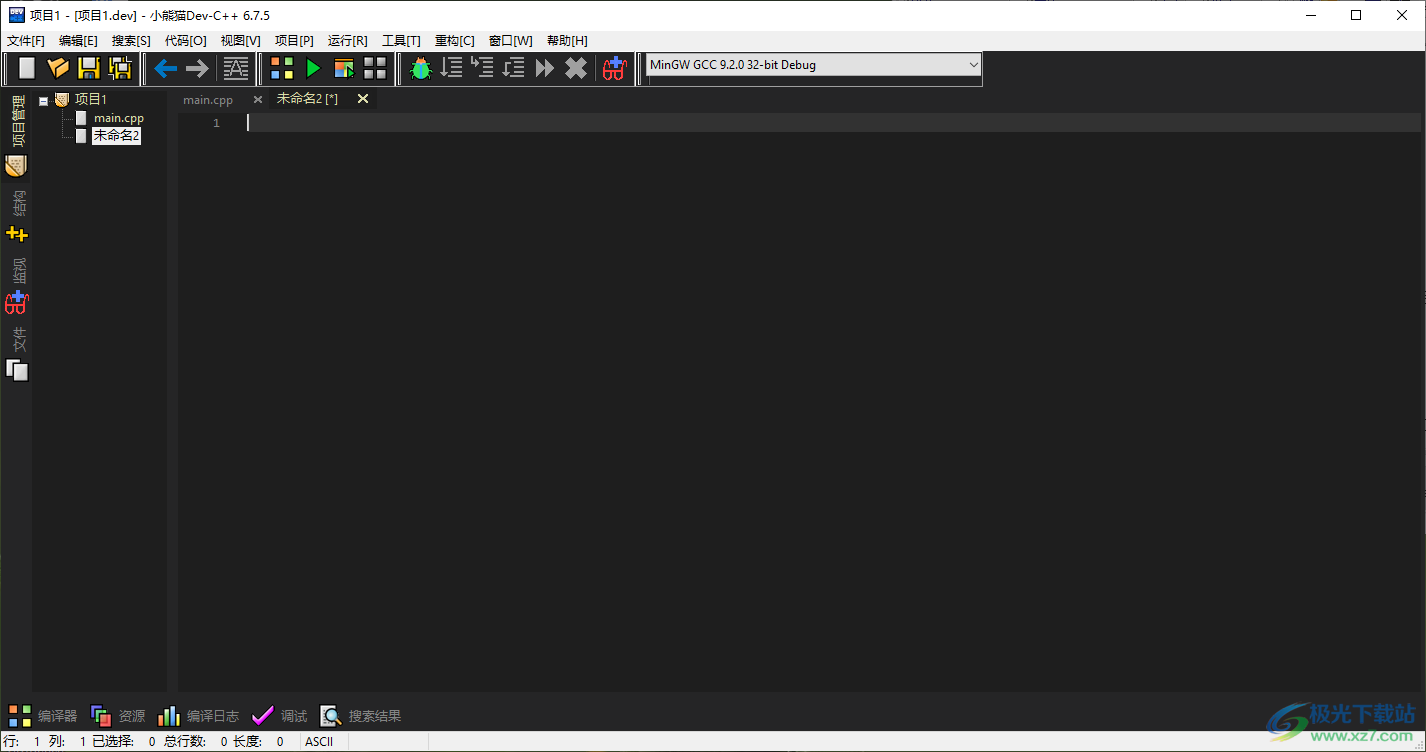Viewport: 1426px width, 752px height.
Task: Open the 代码[O] menu
Action: pyautogui.click(x=185, y=41)
